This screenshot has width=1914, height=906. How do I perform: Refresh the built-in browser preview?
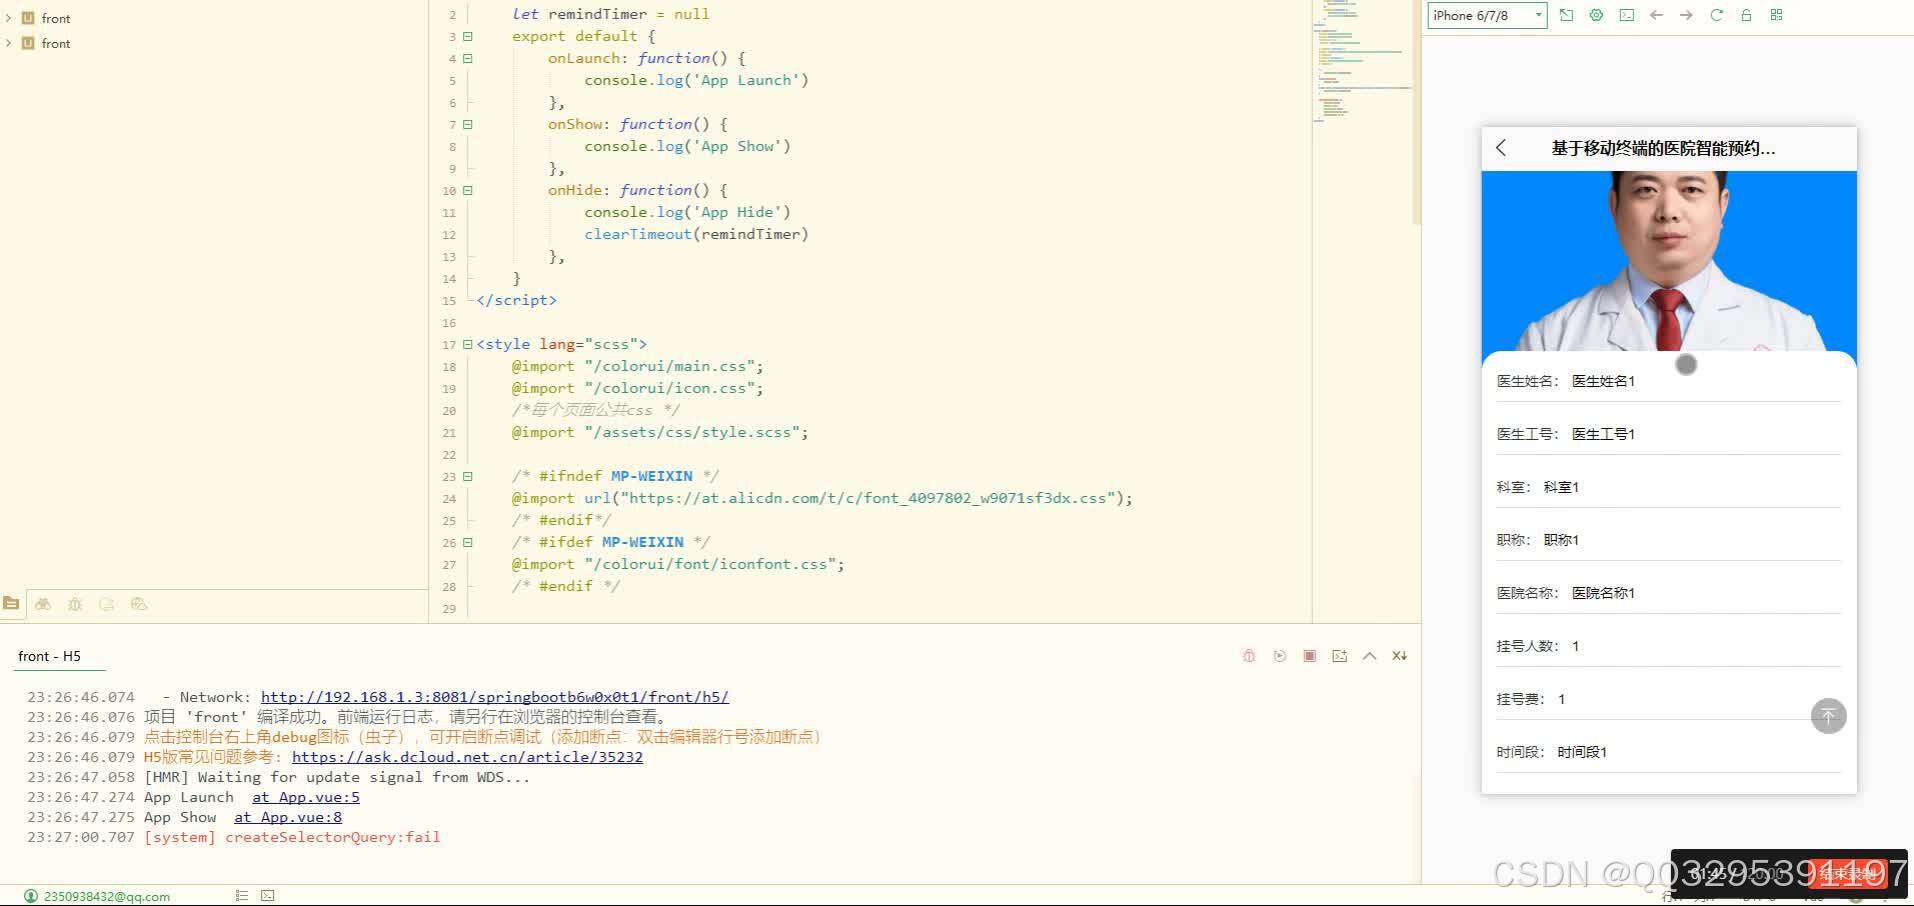(1716, 15)
